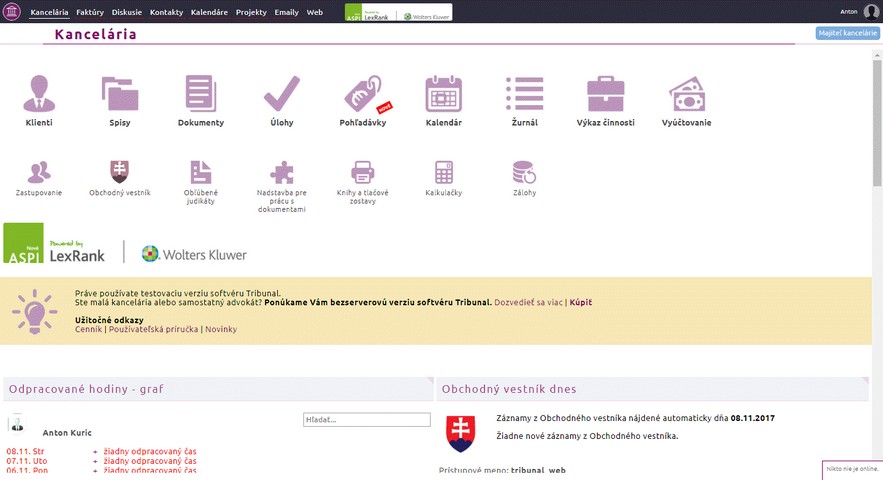Click the Majiteľ kancelárie button
This screenshot has height=480, width=883.
pos(848,33)
